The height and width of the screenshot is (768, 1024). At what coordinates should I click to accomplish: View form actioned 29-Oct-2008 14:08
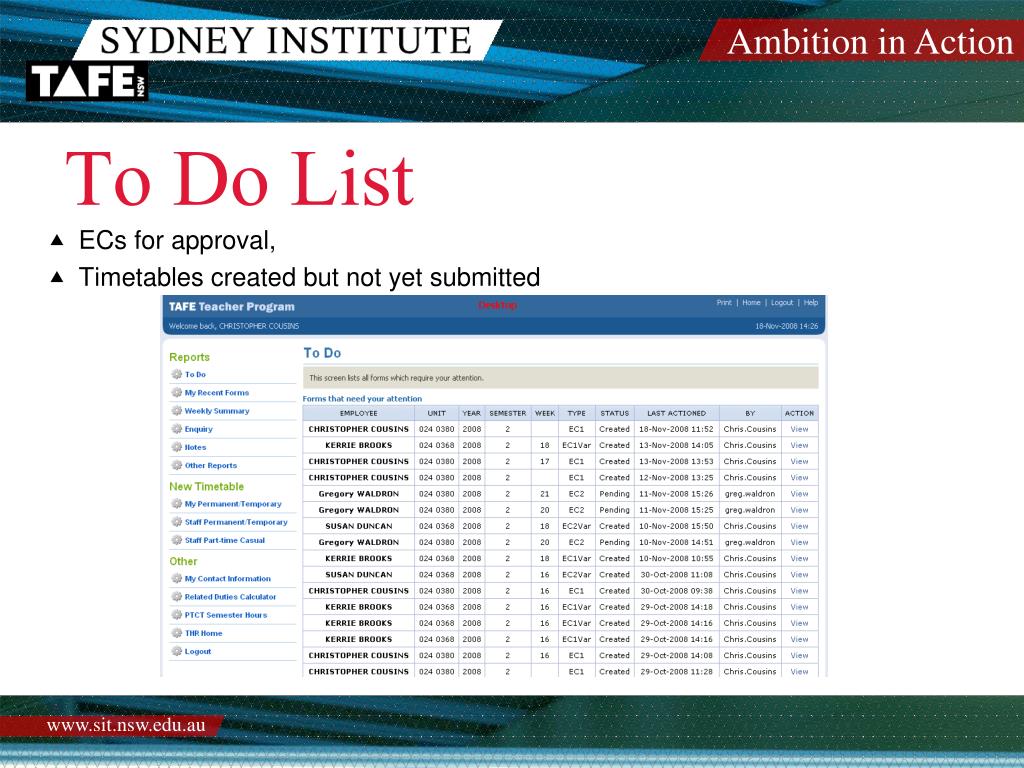point(799,656)
